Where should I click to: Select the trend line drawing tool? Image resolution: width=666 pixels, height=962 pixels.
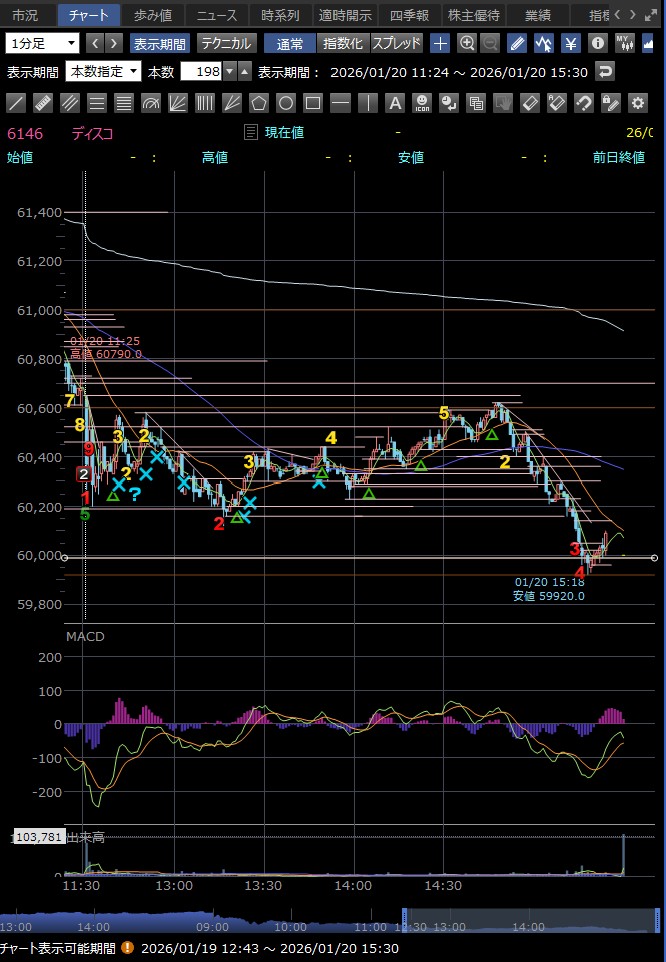click(x=16, y=103)
